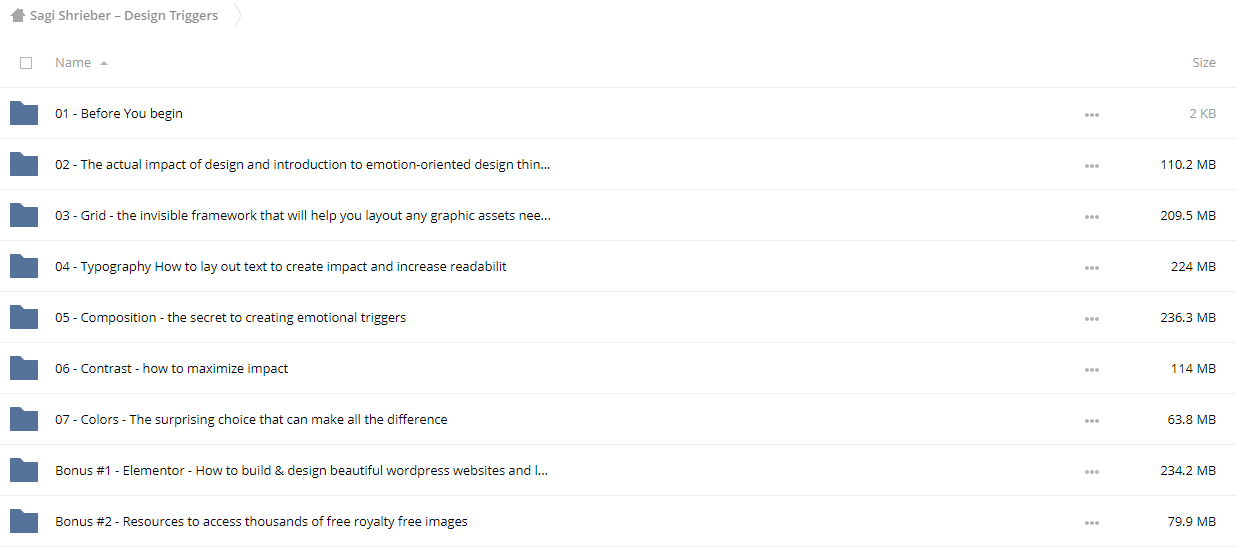Click the home icon in the breadcrumb
1237x548 pixels.
(x=17, y=16)
